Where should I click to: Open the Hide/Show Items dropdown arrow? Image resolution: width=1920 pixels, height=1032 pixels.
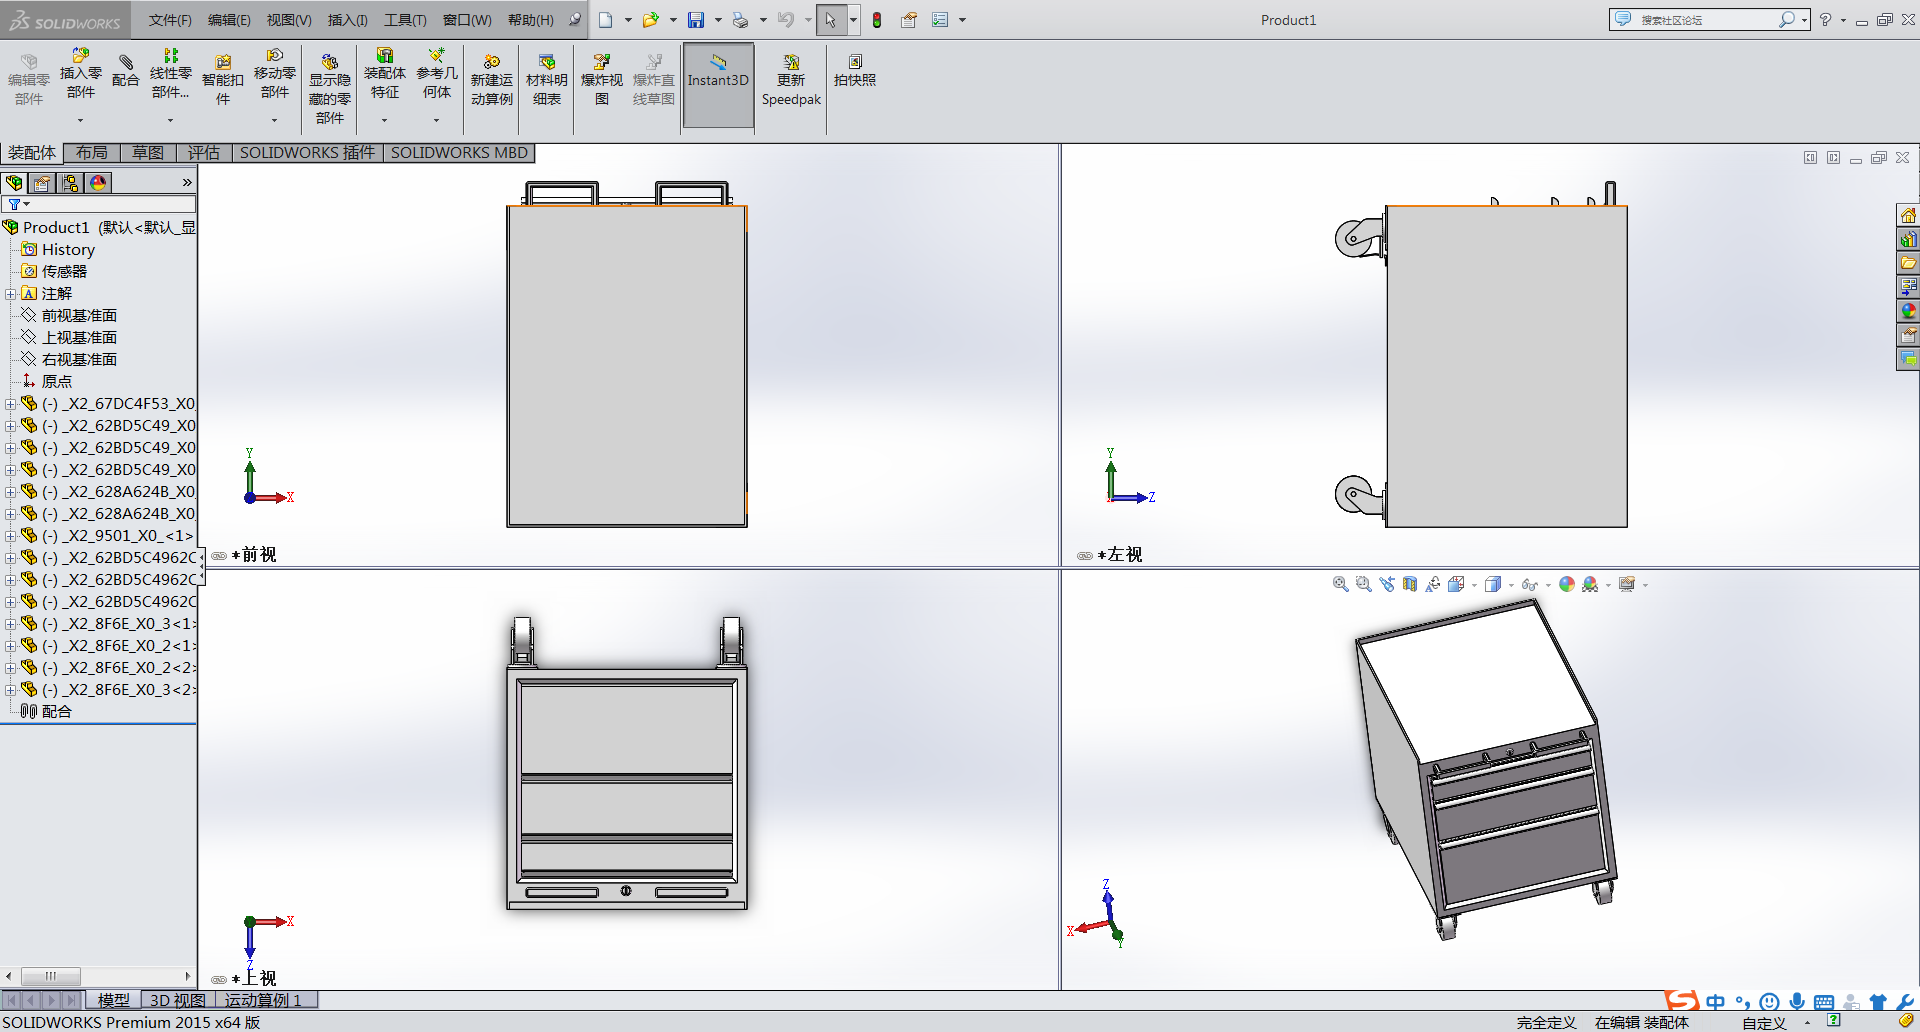[x=1548, y=585]
